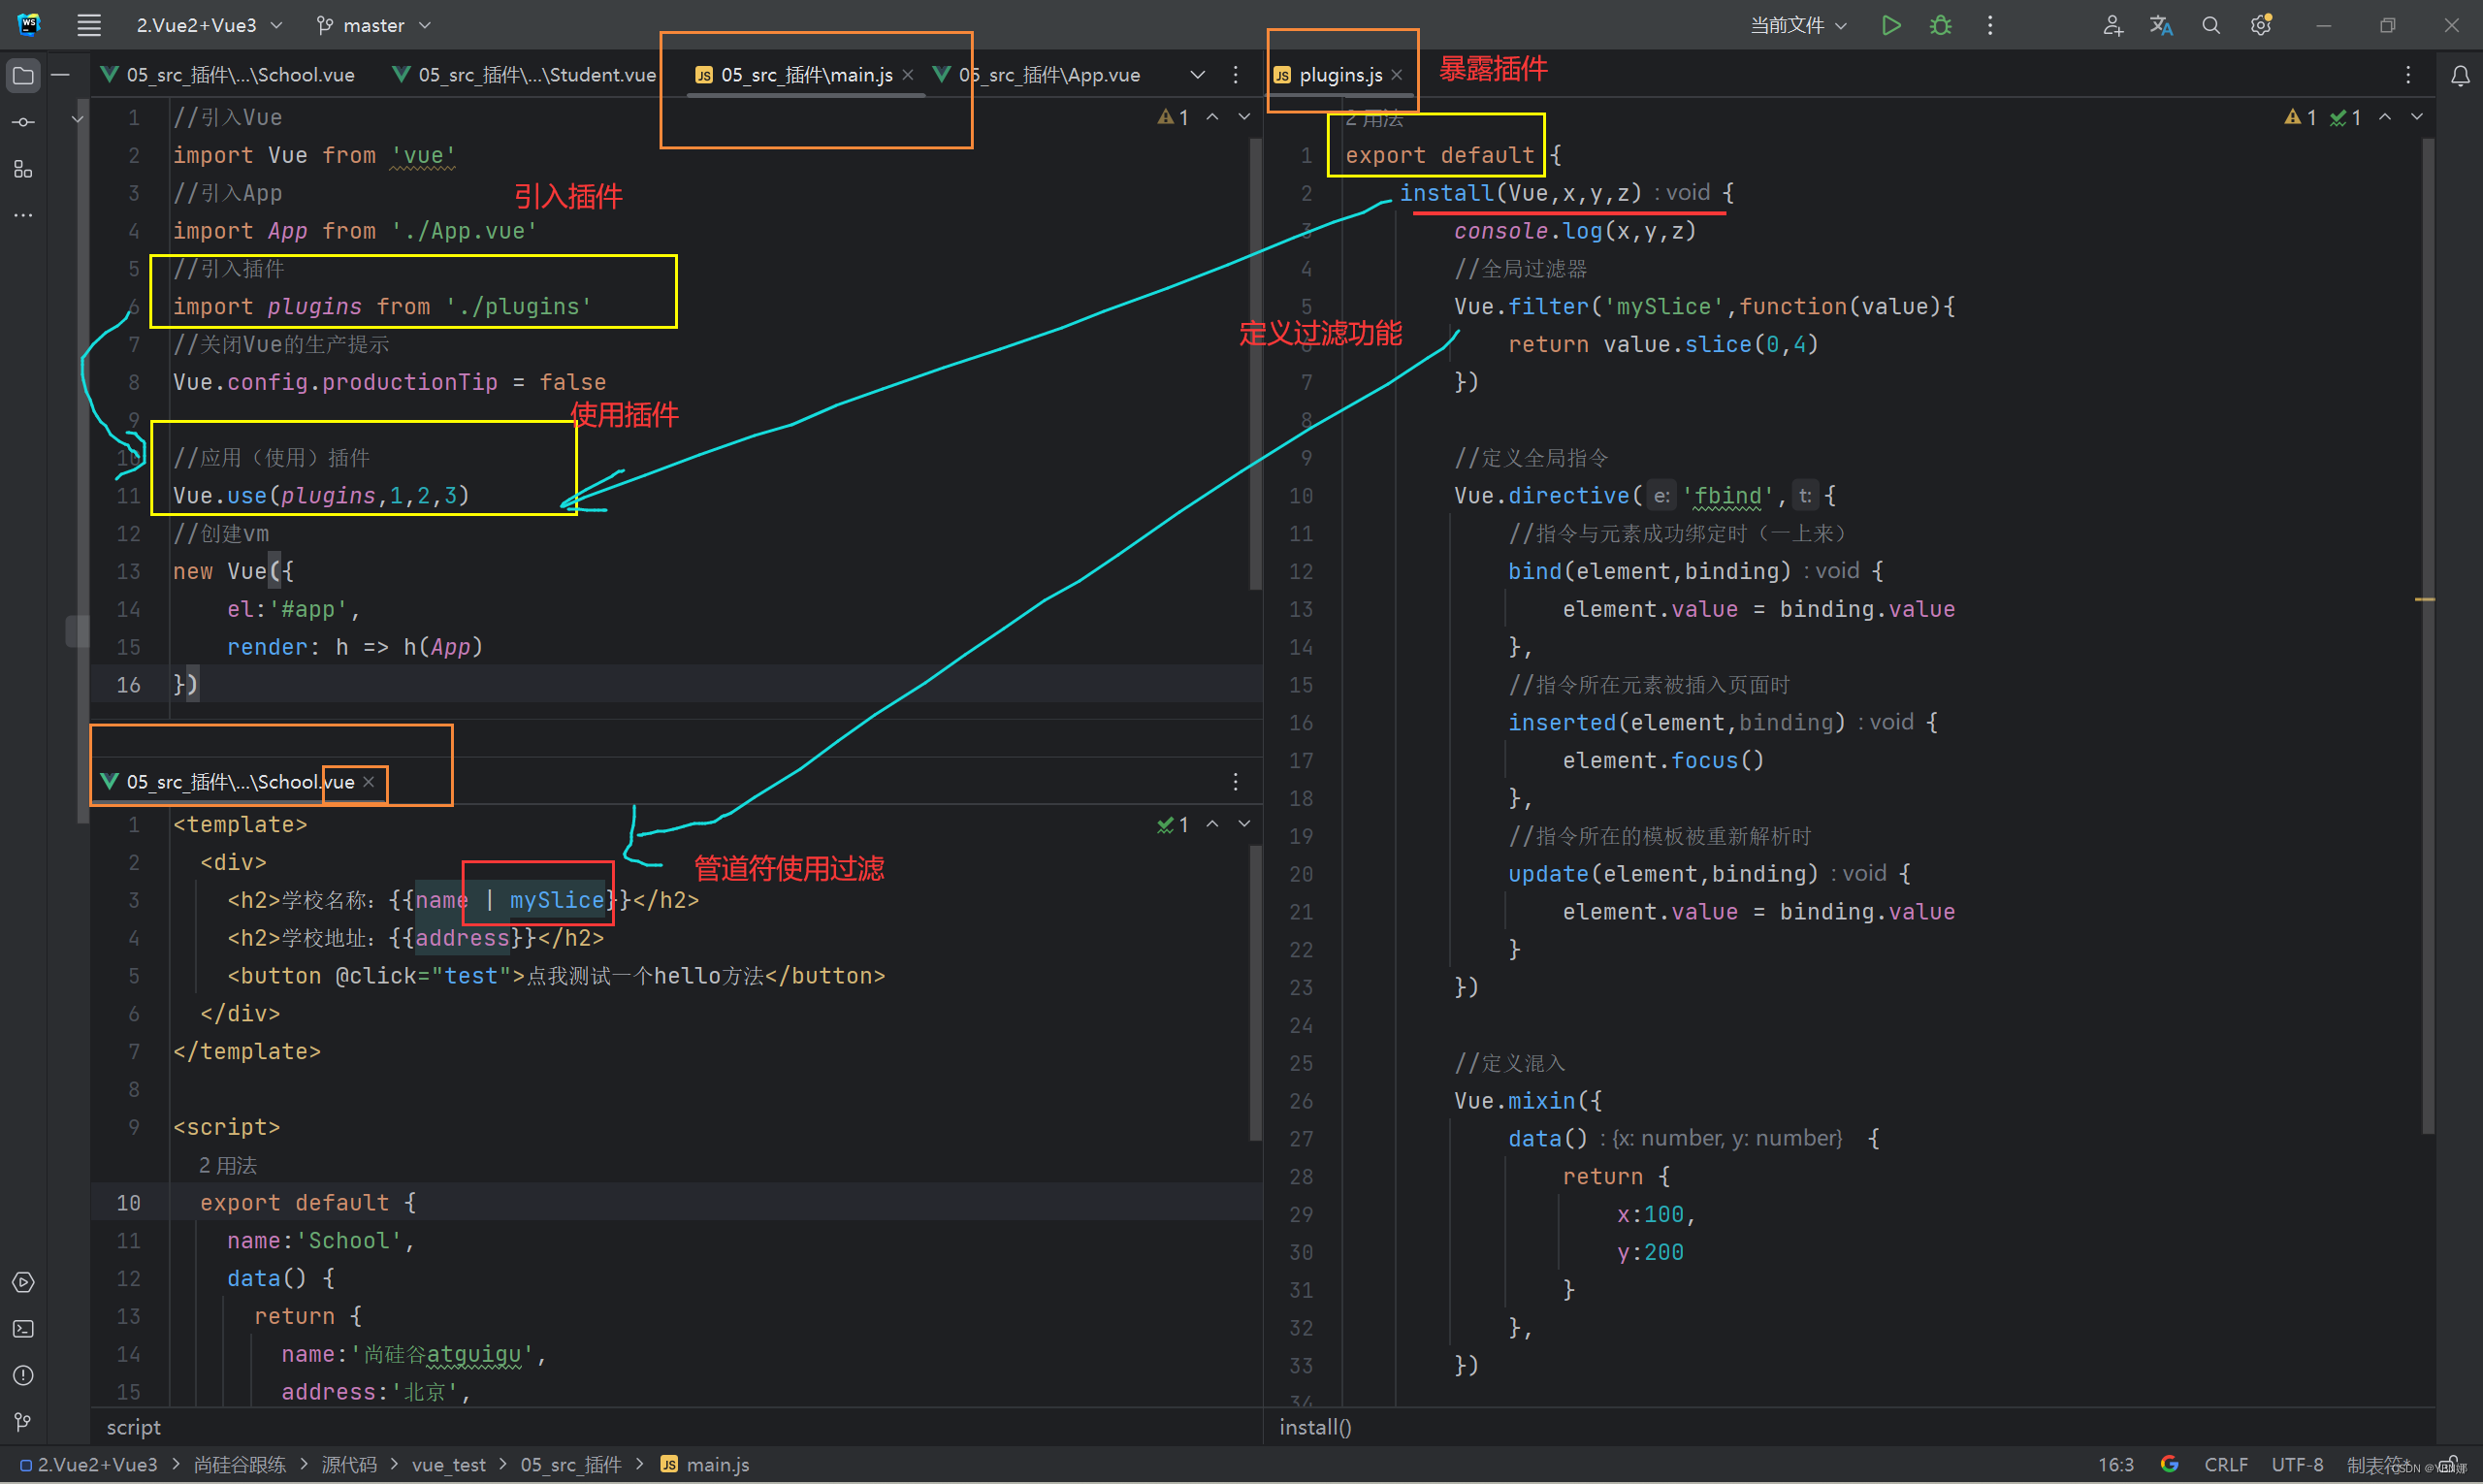Open Search Everywhere magnifier icon
The width and height of the screenshot is (2483, 1484).
point(2211,25)
